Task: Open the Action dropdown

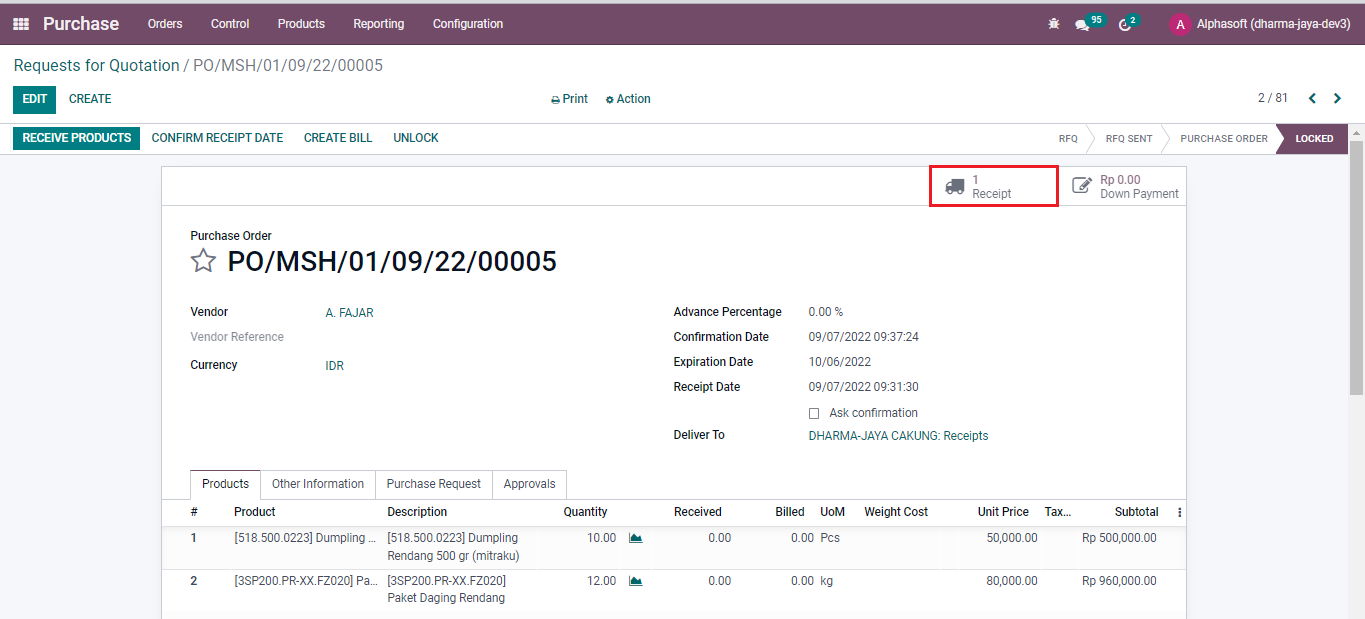Action: tap(628, 99)
